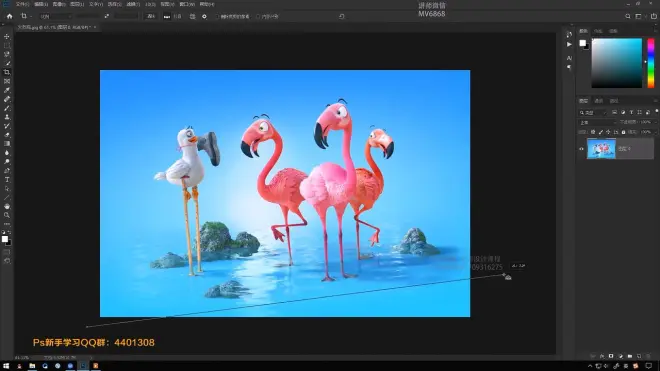The height and width of the screenshot is (371, 660).
Task: Open Color panel flyout menu
Action: tap(655, 31)
